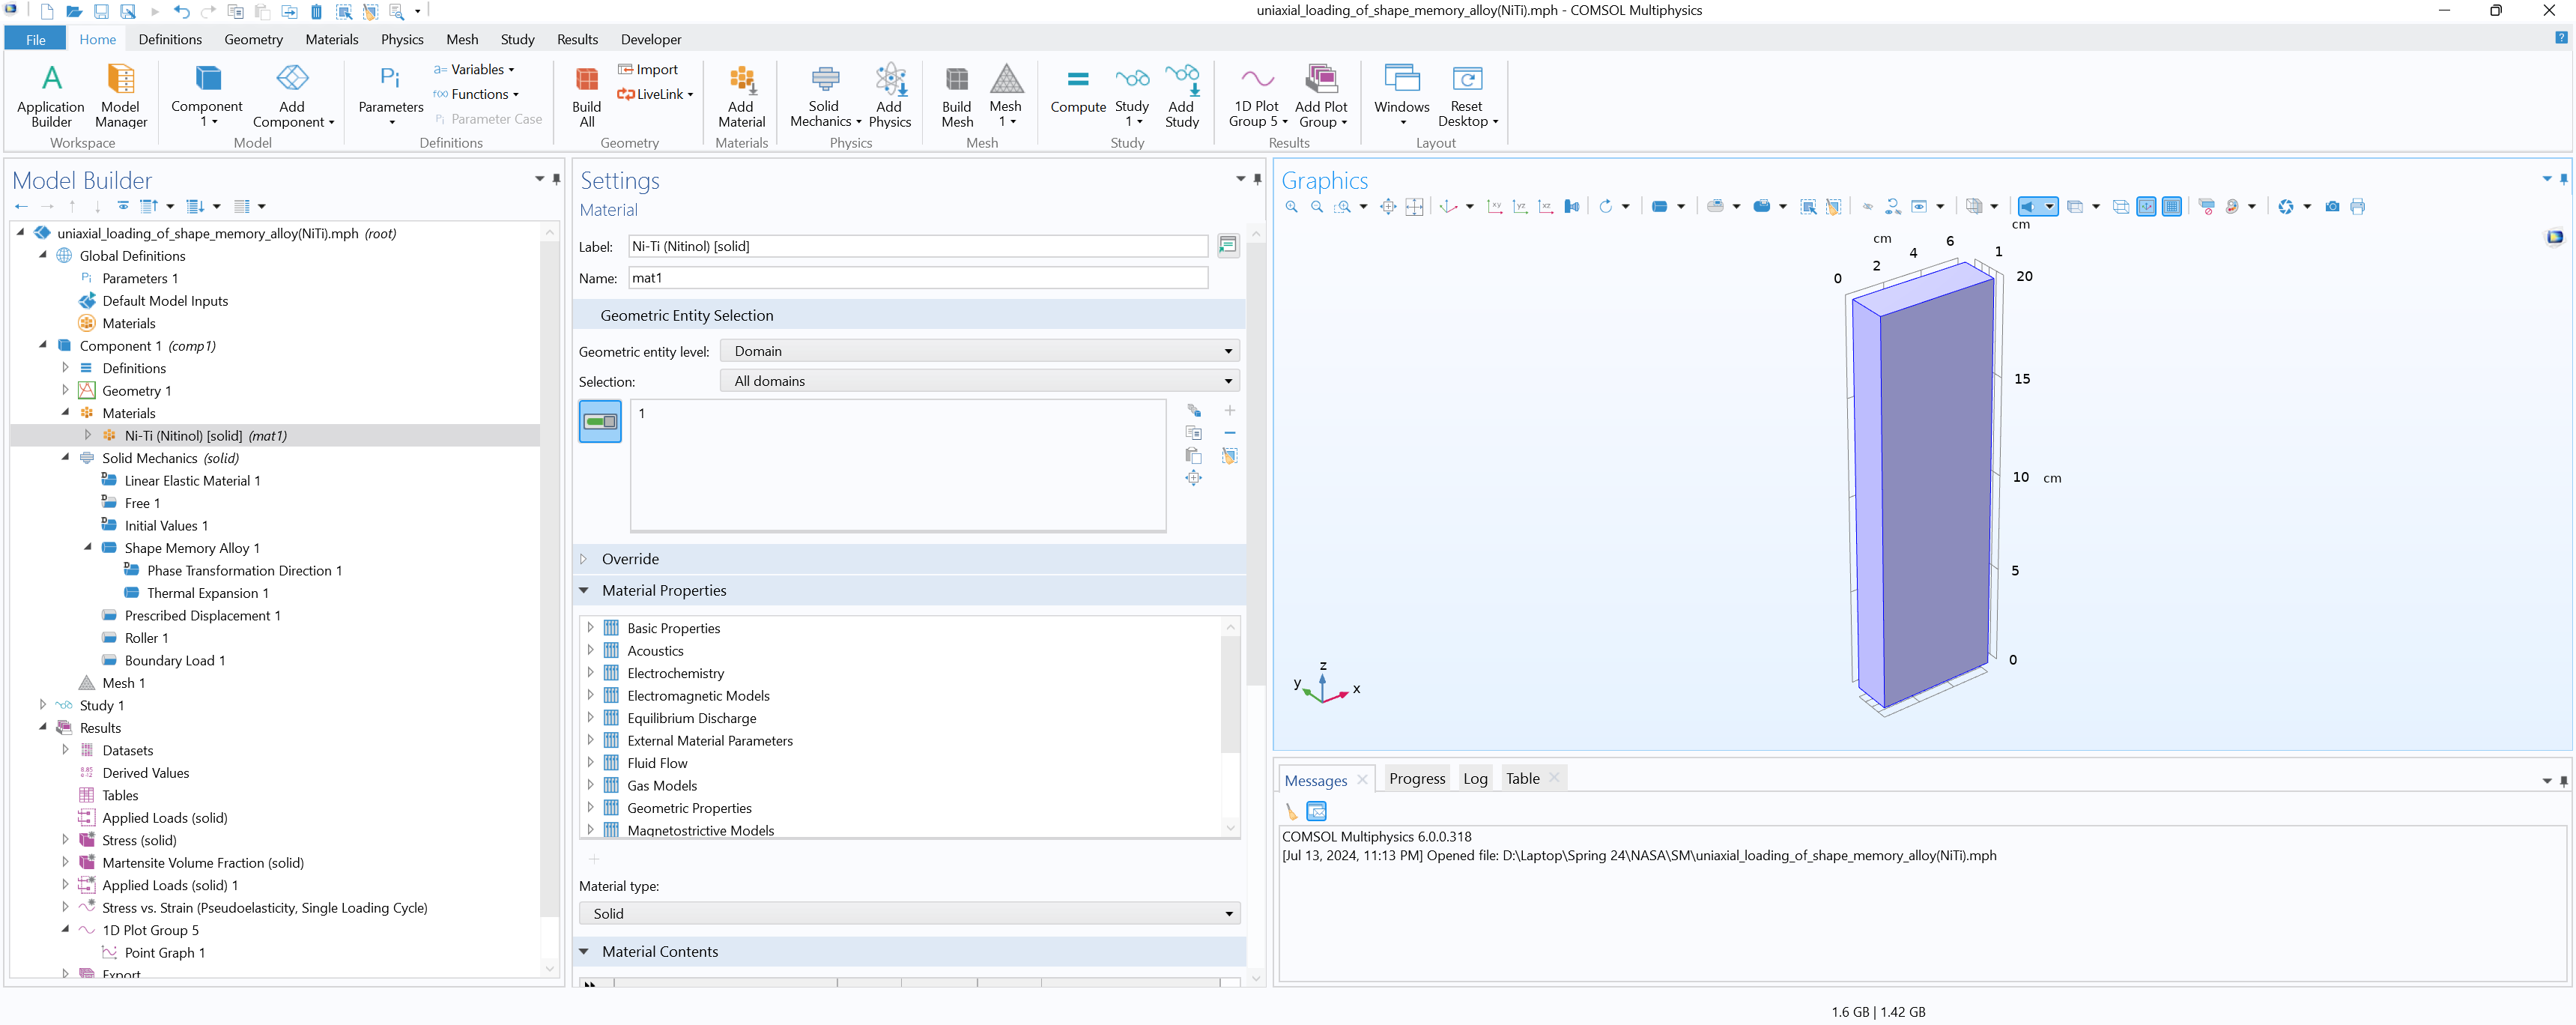
Task: Switch to the XY view
Action: pyautogui.click(x=1494, y=207)
